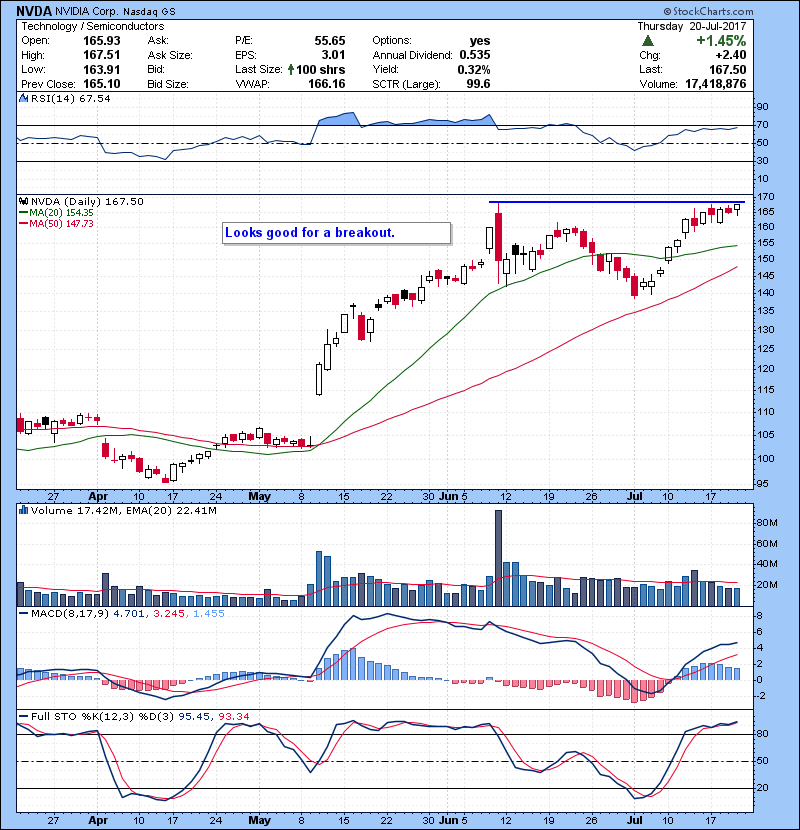Click the candlestick icon beside NVDA (Daily)
800x830 pixels.
click(x=23, y=201)
